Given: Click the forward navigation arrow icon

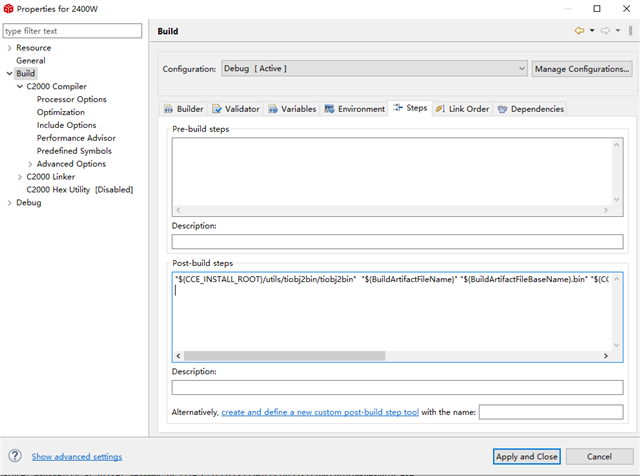Looking at the screenshot, I should (605, 31).
